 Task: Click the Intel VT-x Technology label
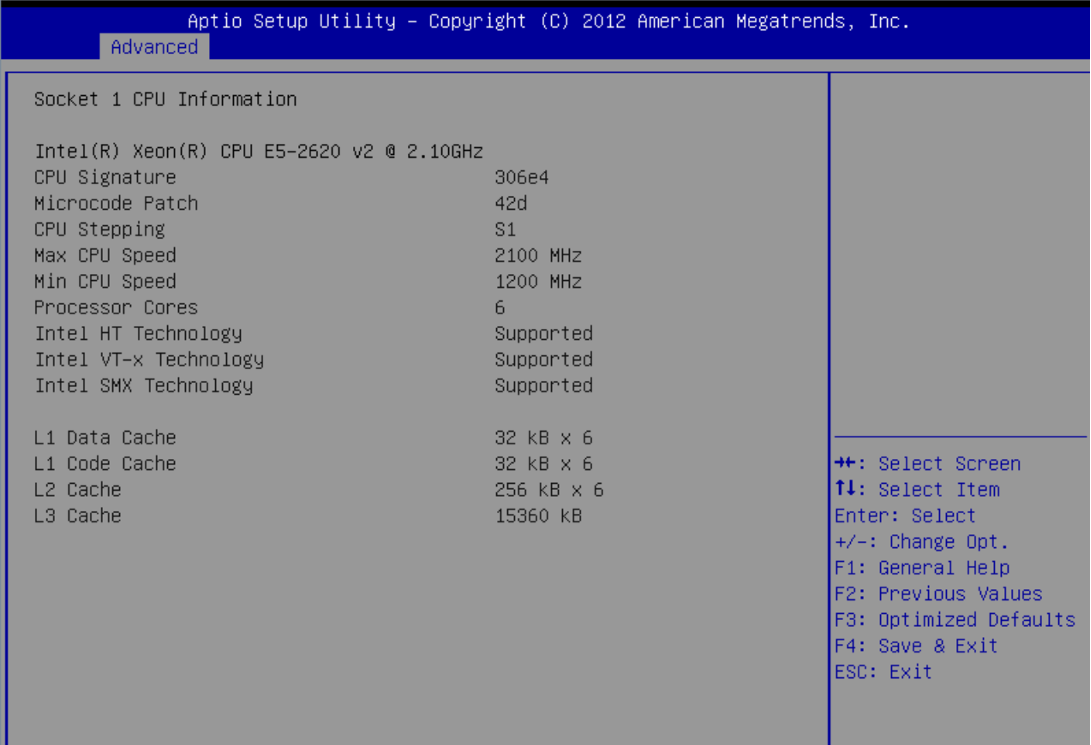pyautogui.click(x=149, y=360)
